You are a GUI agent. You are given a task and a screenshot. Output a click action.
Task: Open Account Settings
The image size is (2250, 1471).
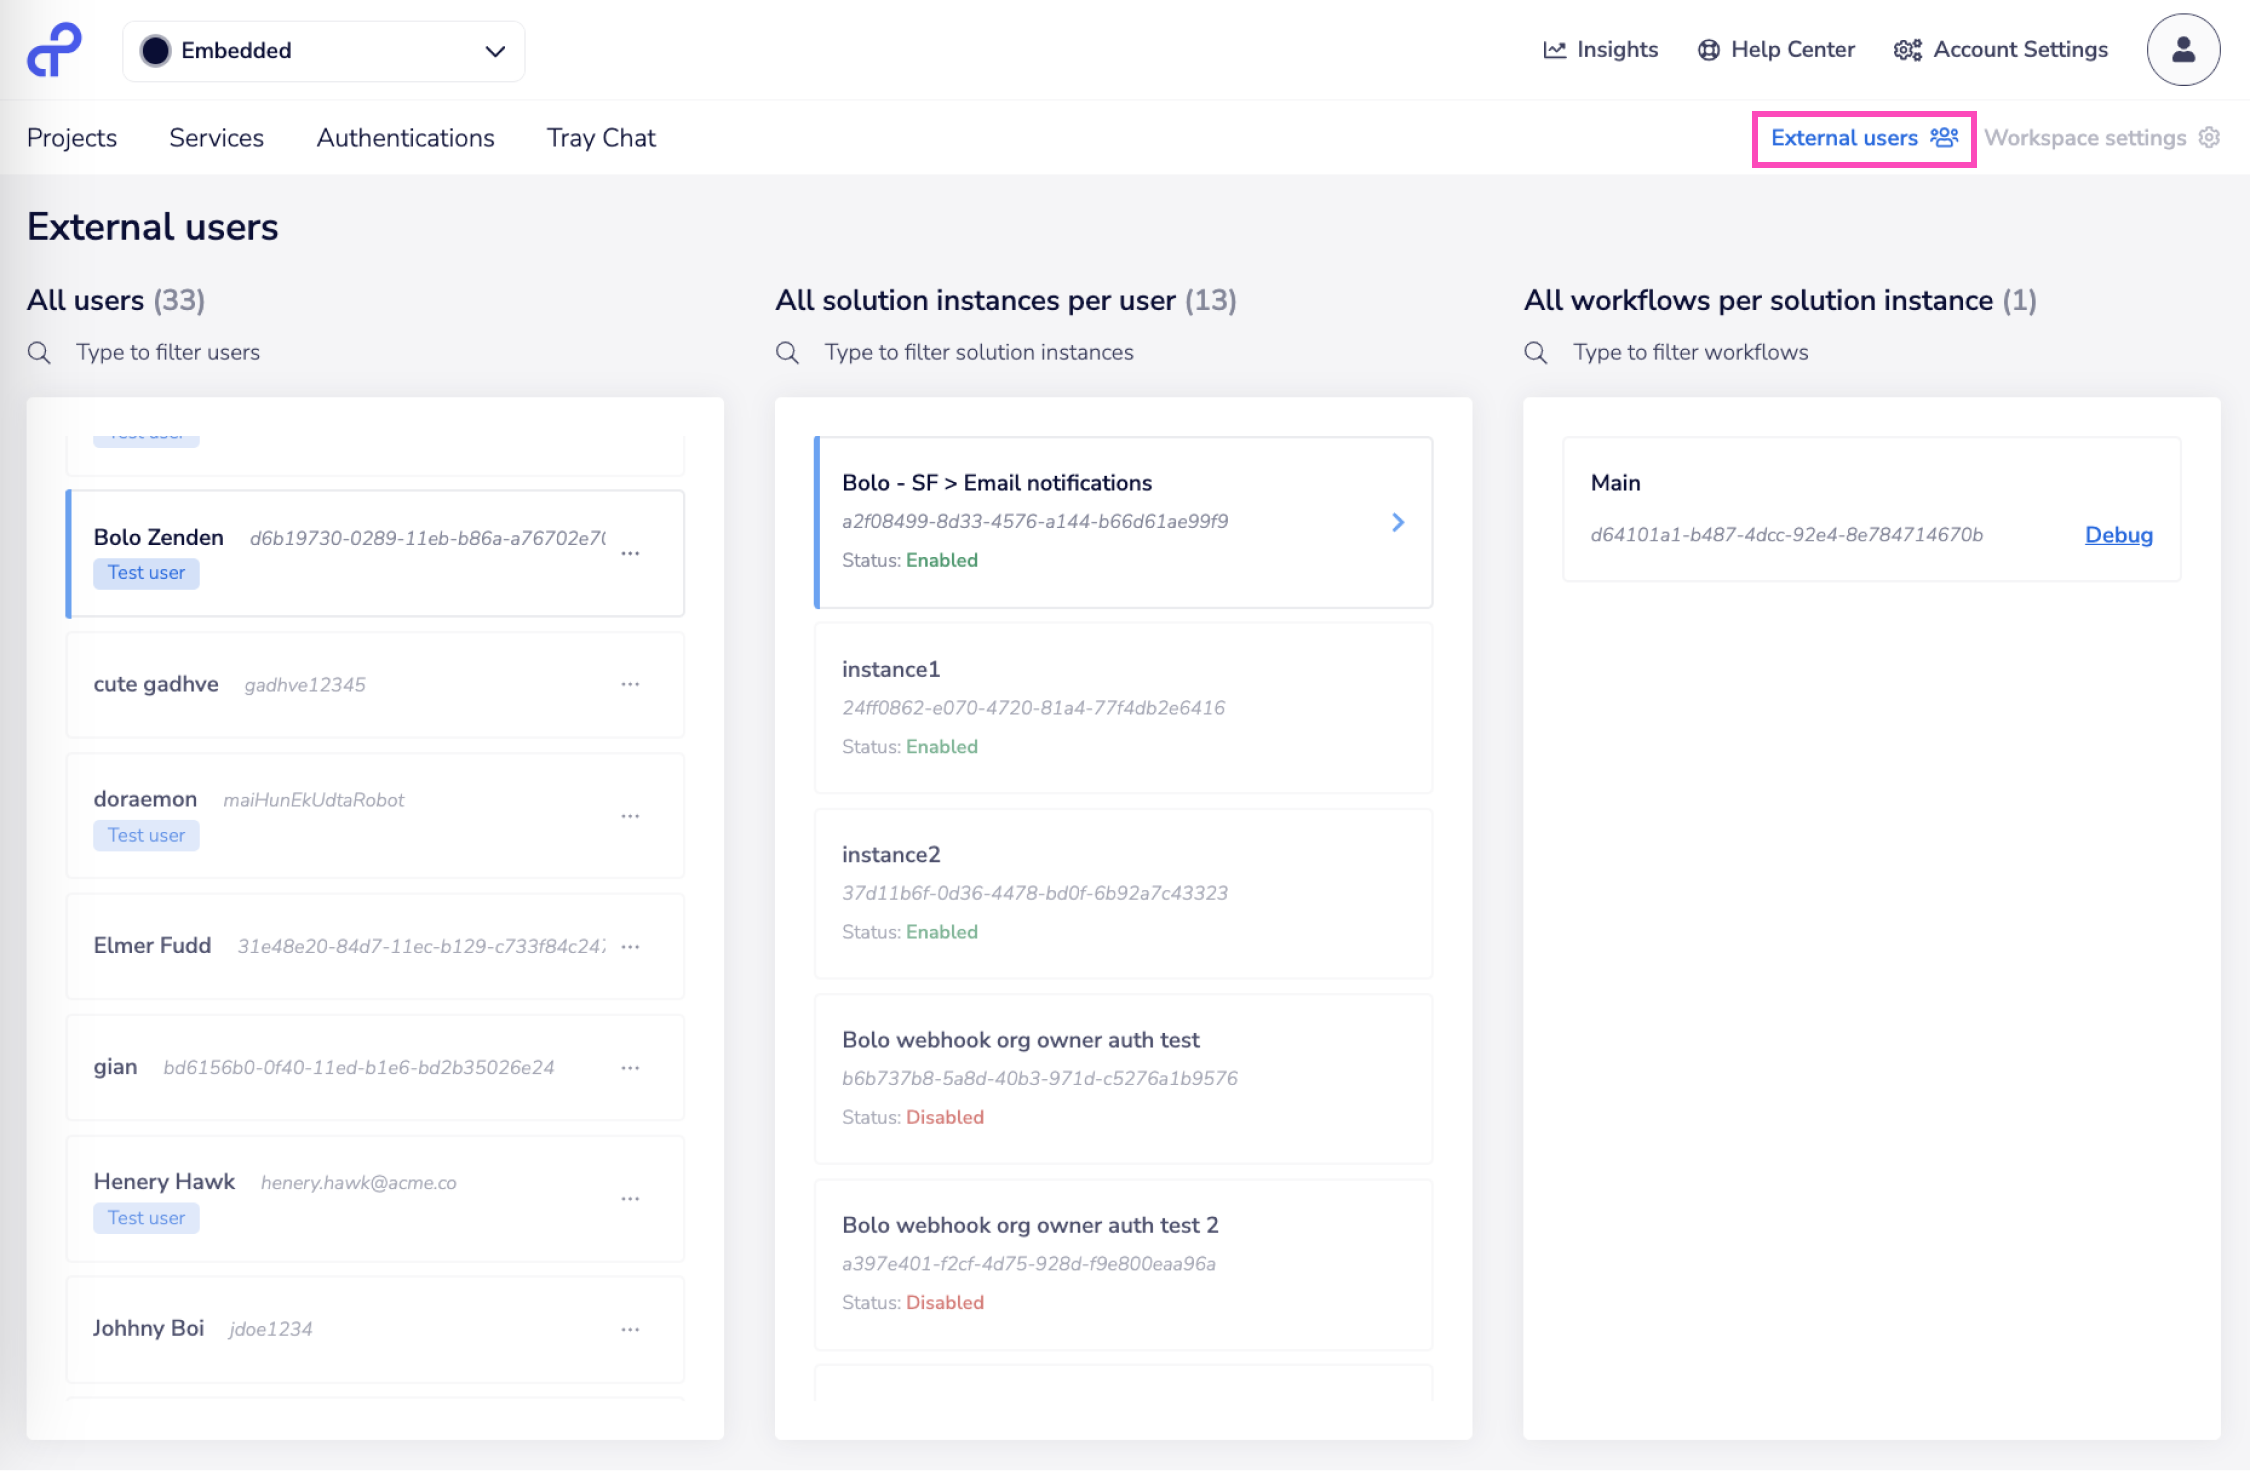pyautogui.click(x=2000, y=49)
